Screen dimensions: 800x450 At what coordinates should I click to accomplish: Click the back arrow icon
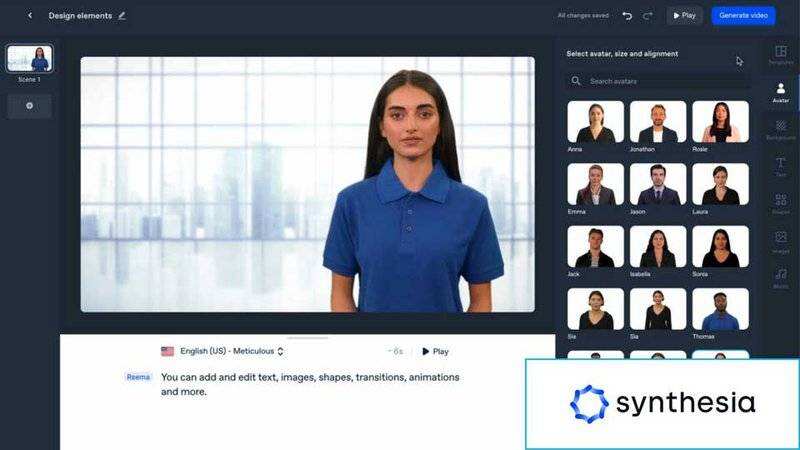30,15
